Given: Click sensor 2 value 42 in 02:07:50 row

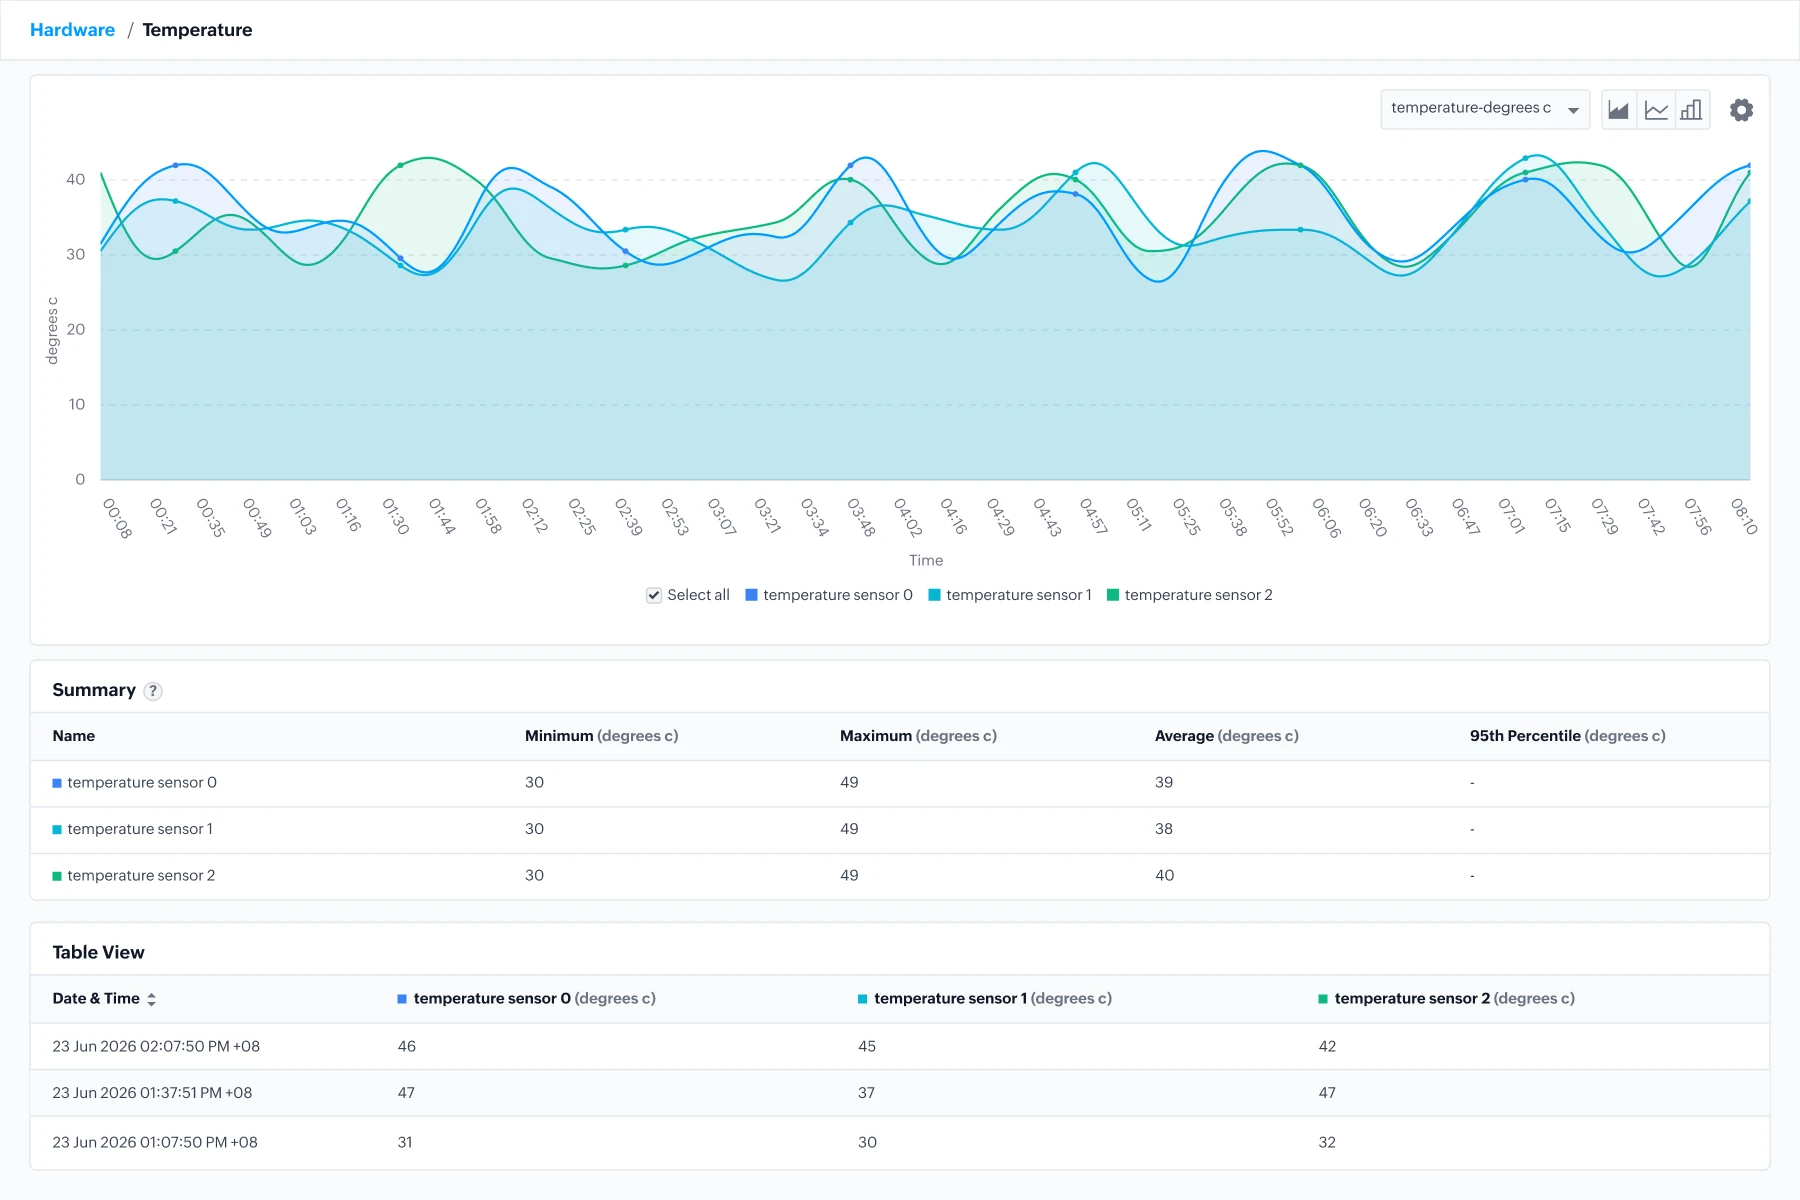Looking at the screenshot, I should pos(1327,1046).
